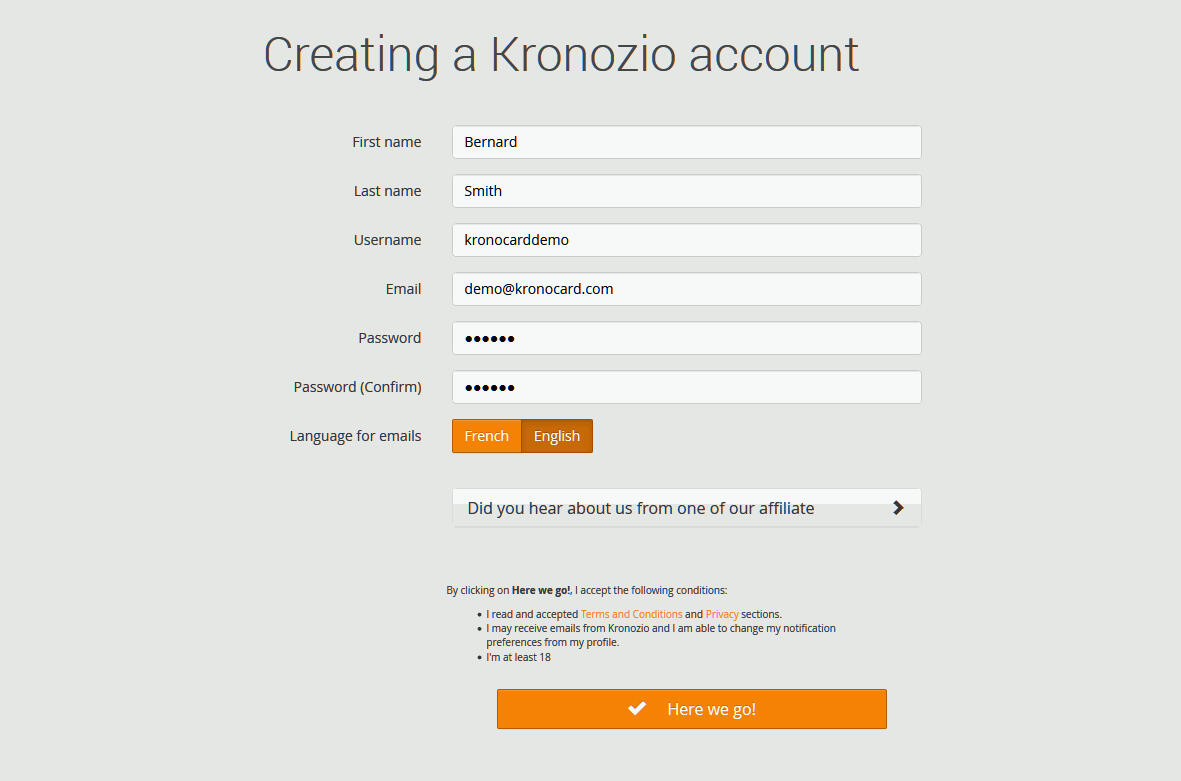The height and width of the screenshot is (781, 1181).
Task: Select English as email language
Action: coord(557,436)
